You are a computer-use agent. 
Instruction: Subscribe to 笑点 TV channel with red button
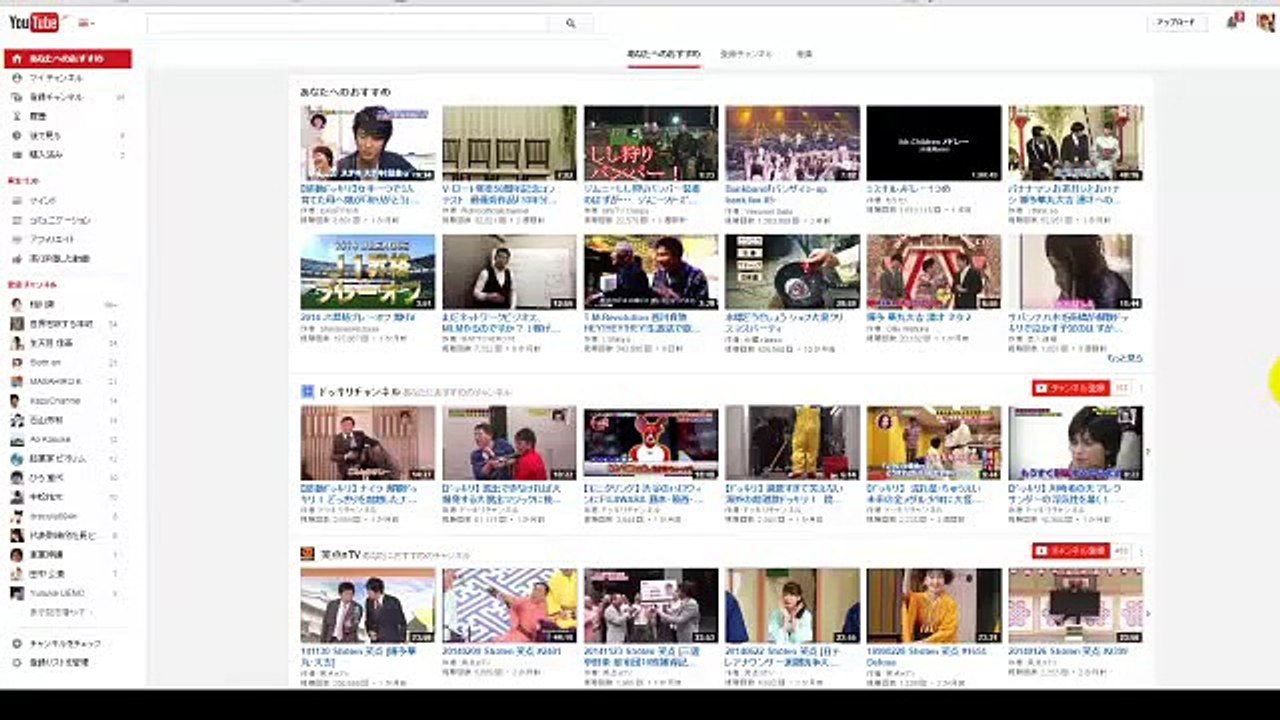1071,551
